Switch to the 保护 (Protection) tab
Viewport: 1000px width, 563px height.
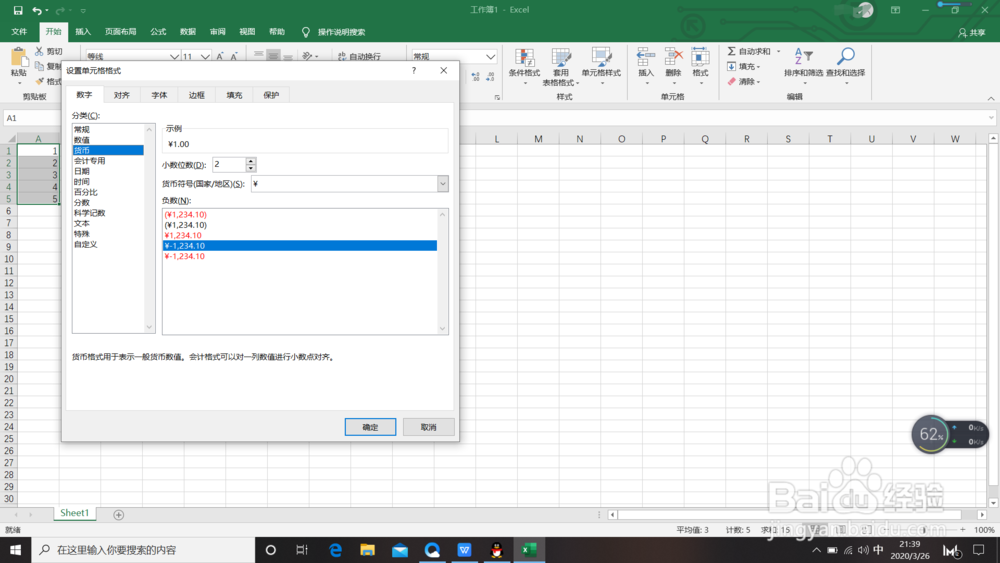click(x=271, y=95)
